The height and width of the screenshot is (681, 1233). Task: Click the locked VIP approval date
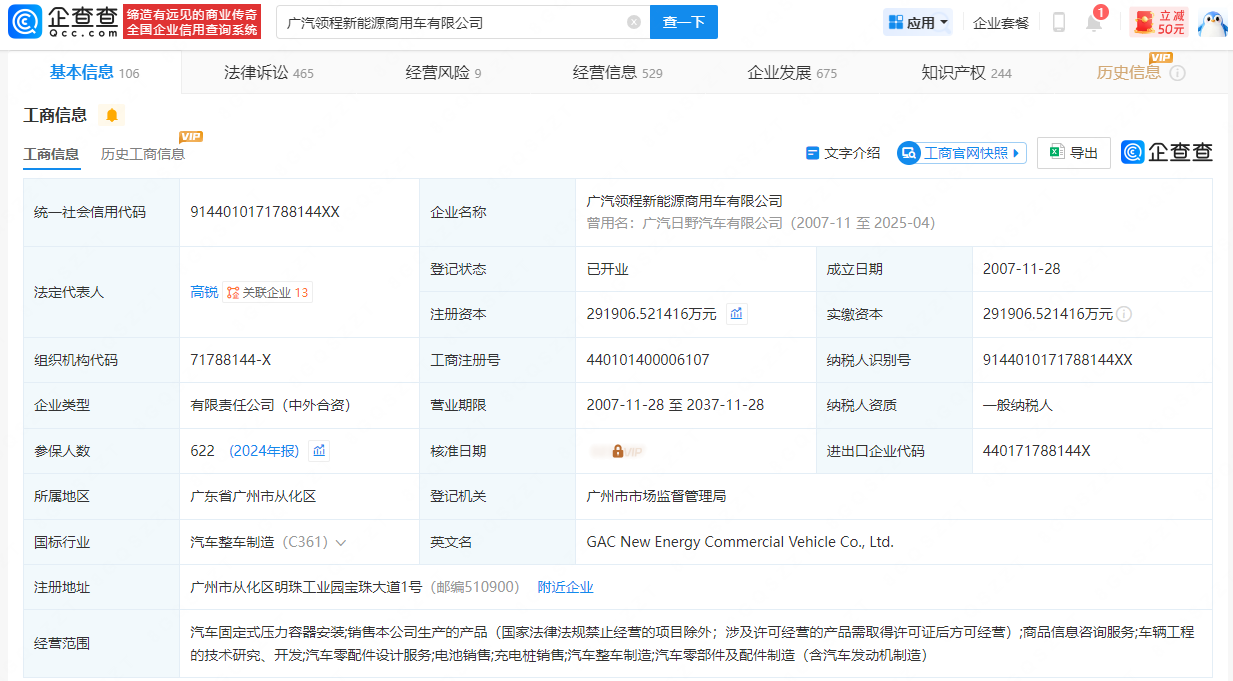click(617, 451)
